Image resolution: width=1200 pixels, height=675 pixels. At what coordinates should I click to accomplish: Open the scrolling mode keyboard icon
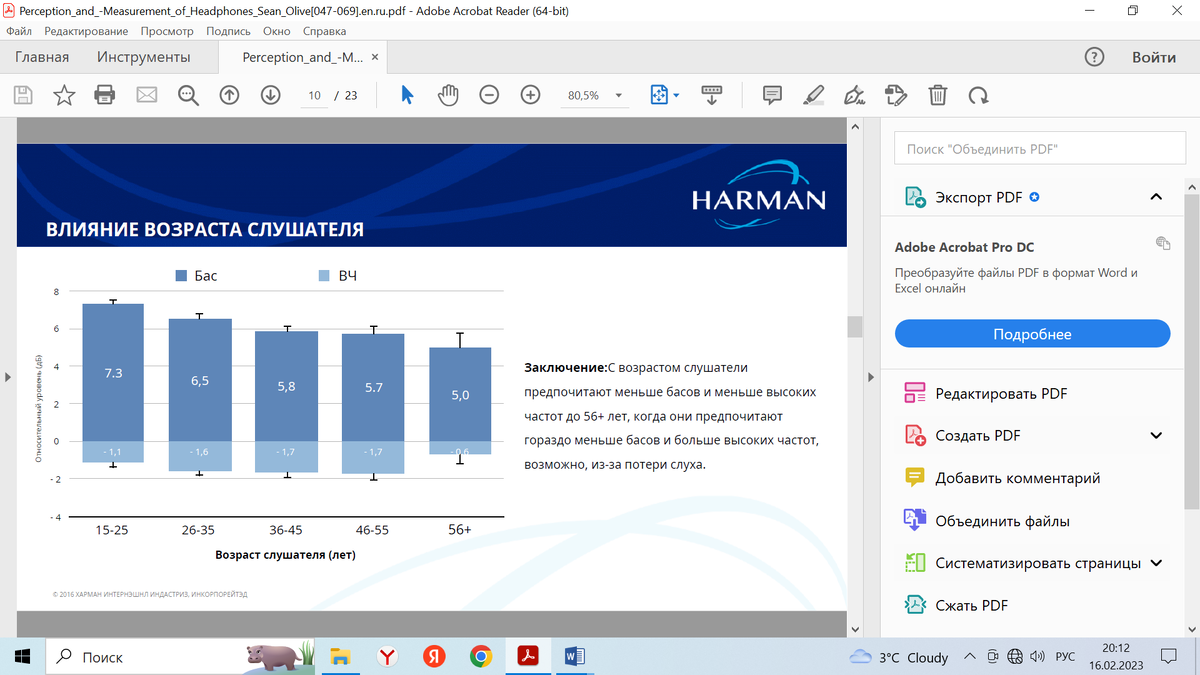point(712,95)
